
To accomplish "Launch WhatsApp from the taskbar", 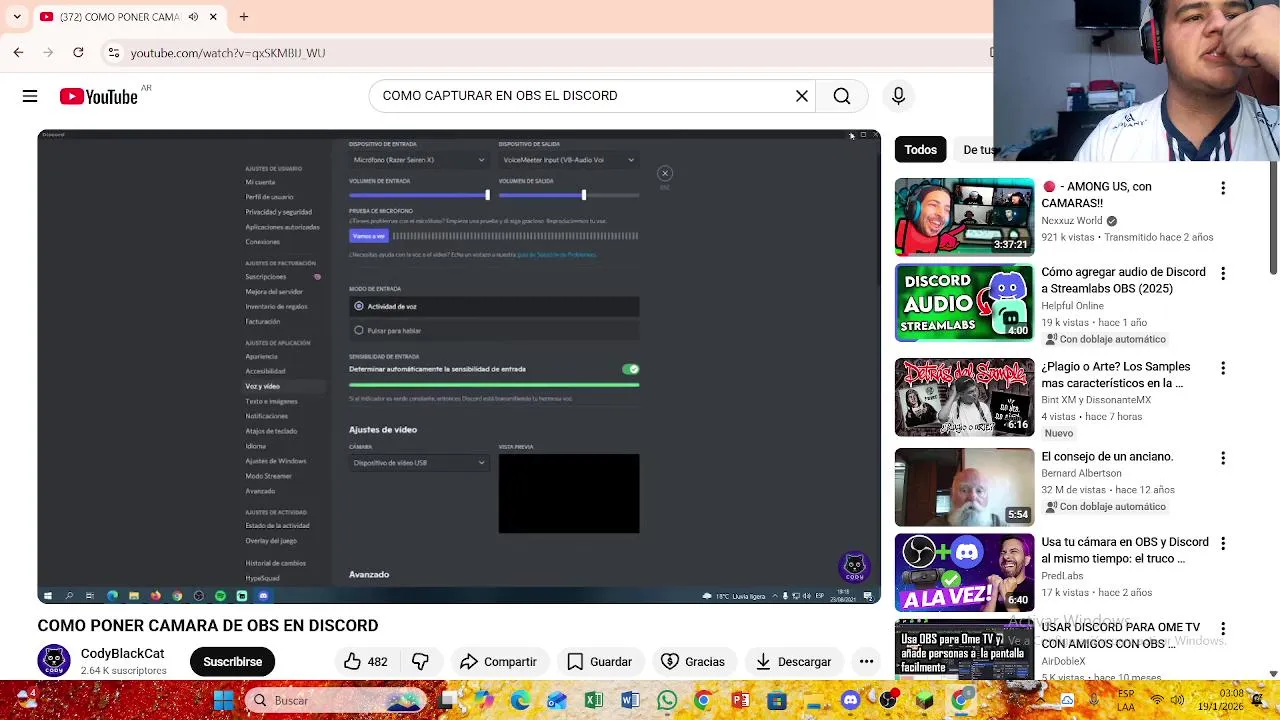I will point(667,700).
